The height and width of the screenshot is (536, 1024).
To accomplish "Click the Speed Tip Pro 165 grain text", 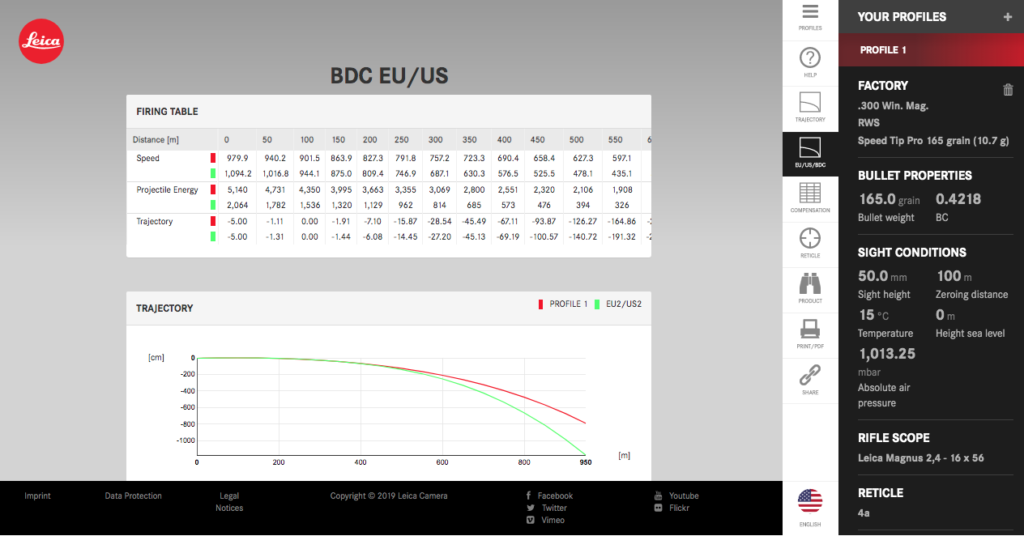I will point(933,140).
